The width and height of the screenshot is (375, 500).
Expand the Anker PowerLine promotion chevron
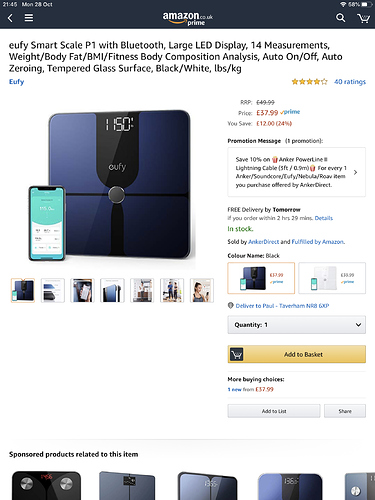click(x=355, y=172)
